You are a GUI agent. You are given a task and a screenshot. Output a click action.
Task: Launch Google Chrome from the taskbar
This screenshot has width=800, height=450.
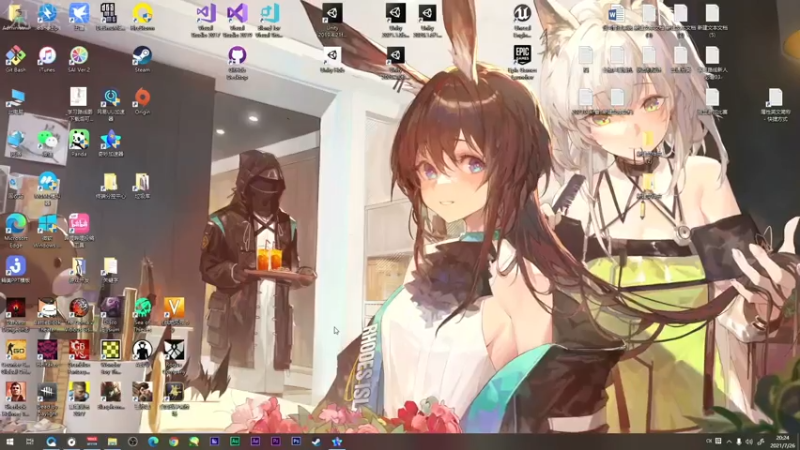click(173, 442)
